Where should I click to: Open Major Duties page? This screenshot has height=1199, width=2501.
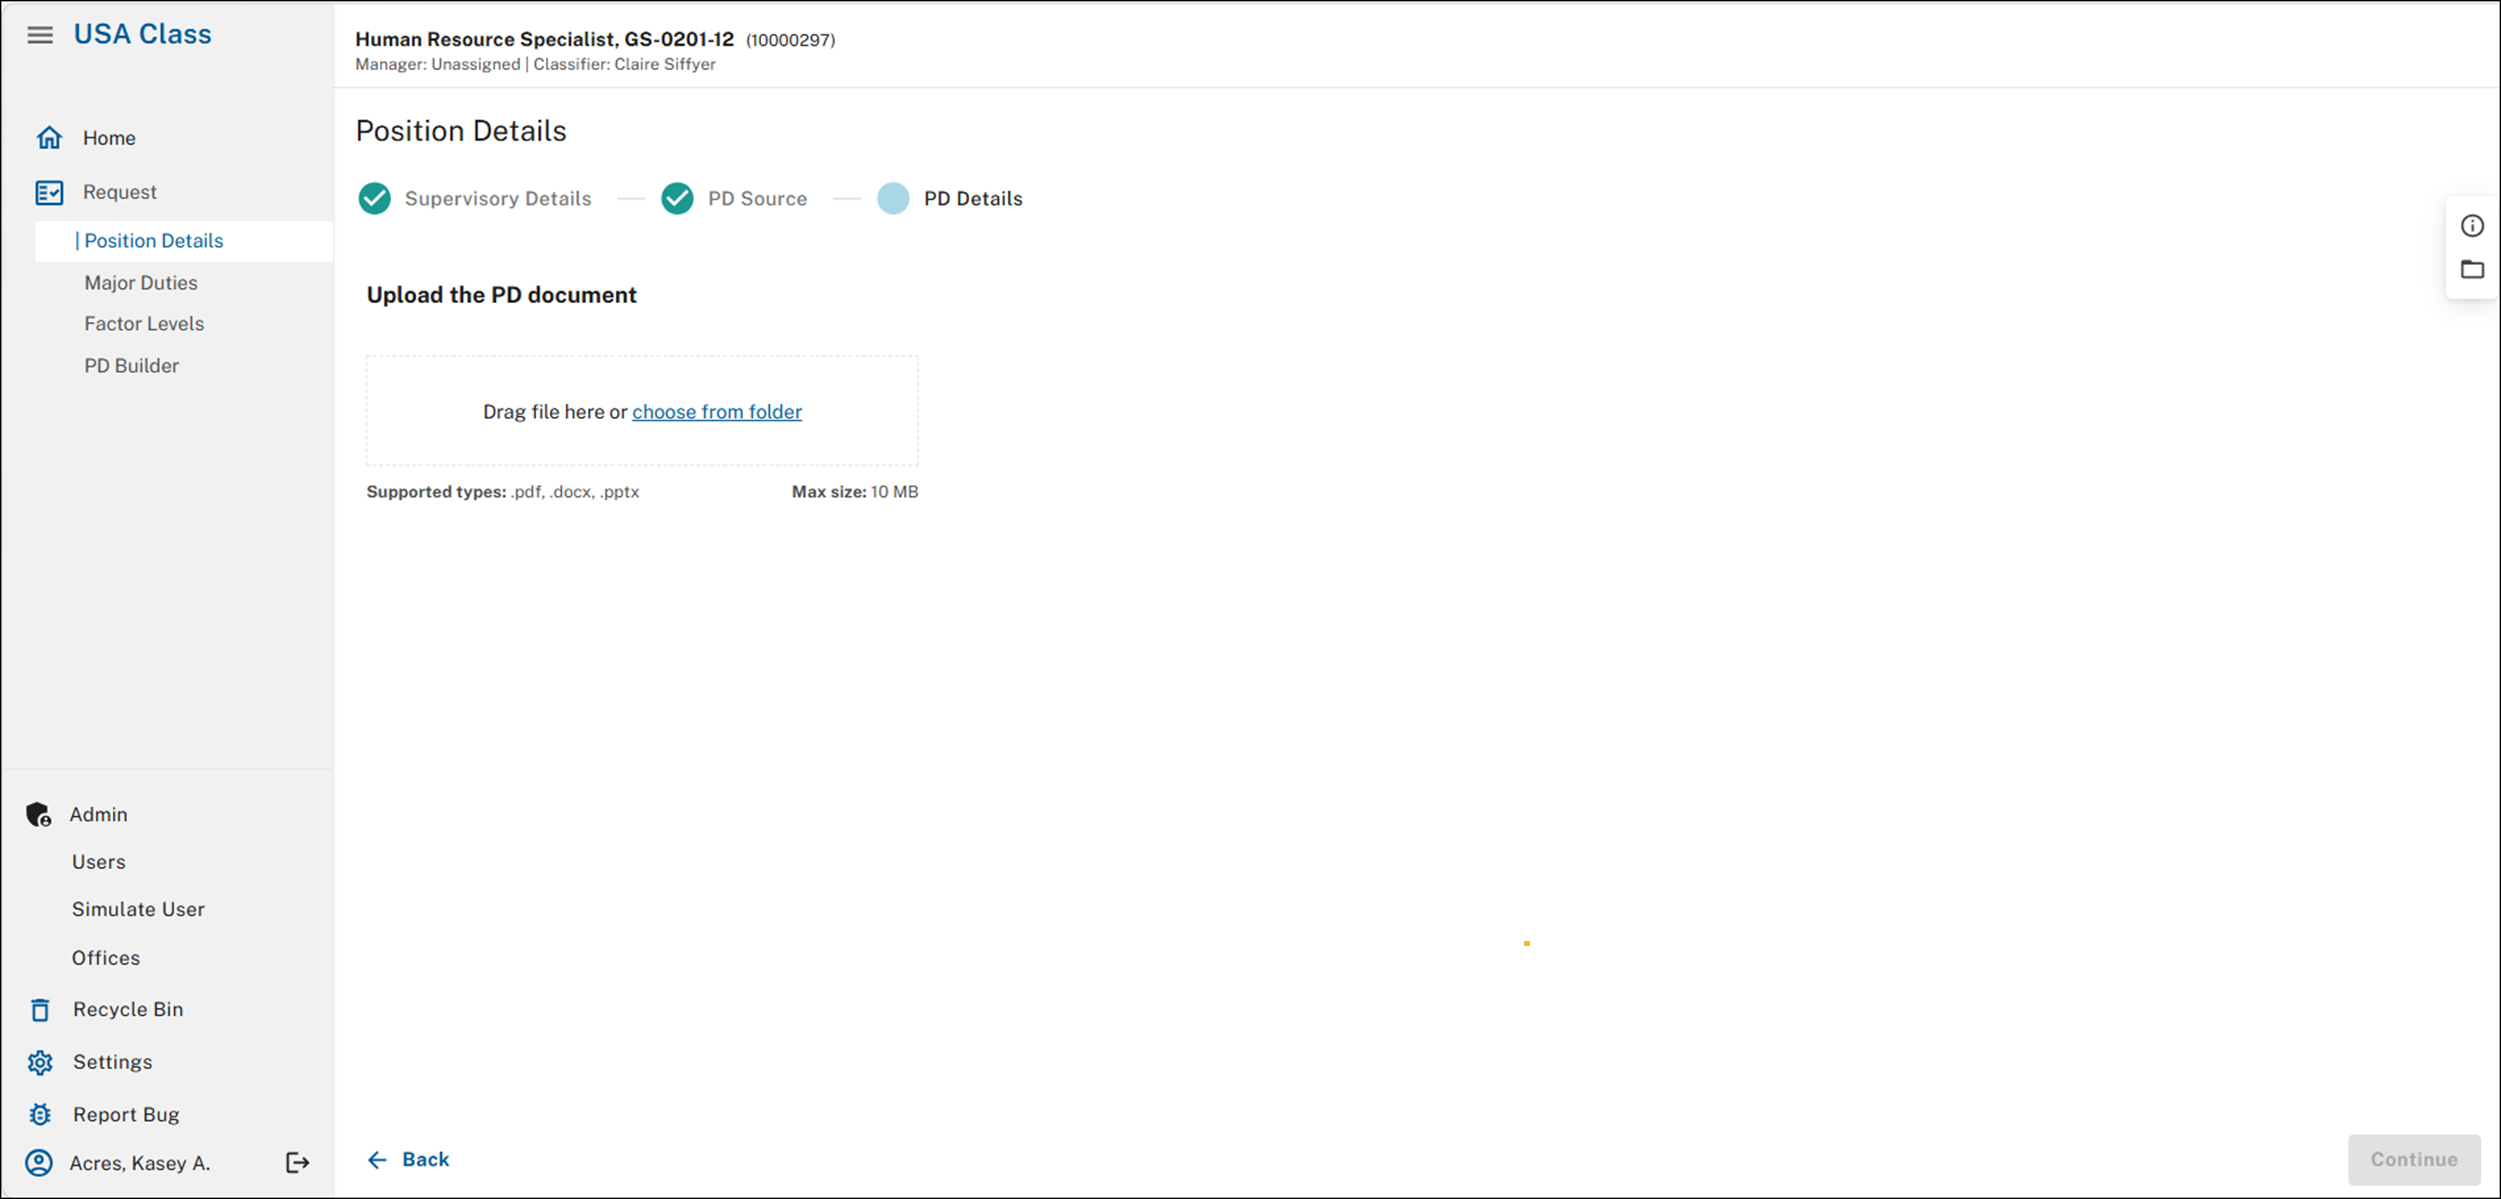(141, 283)
